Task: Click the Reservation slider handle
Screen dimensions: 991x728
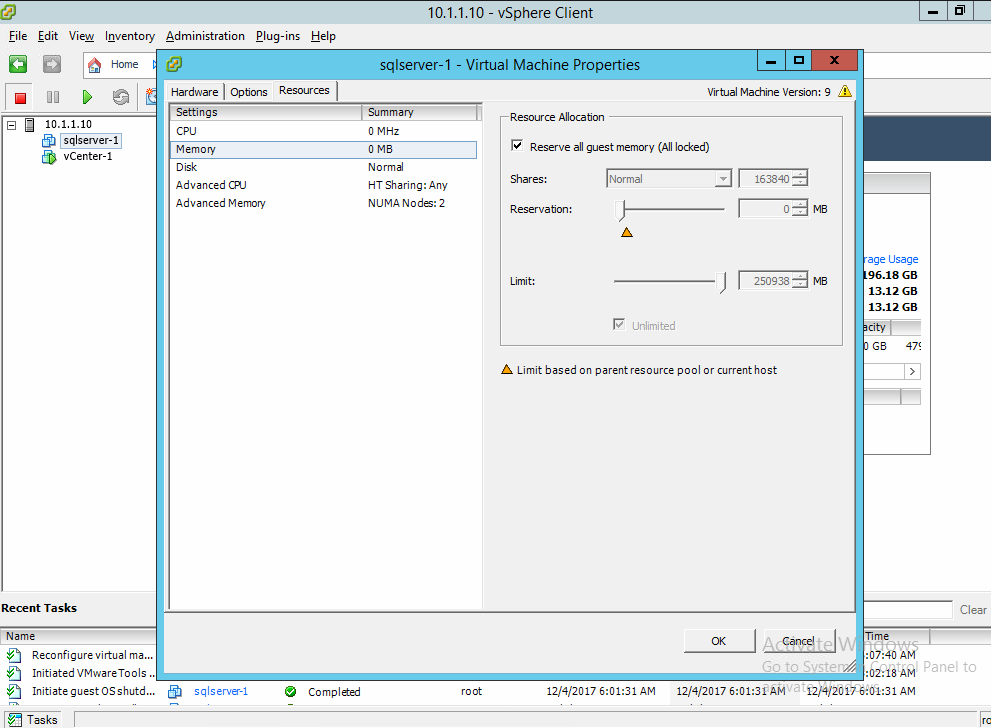Action: (621, 210)
